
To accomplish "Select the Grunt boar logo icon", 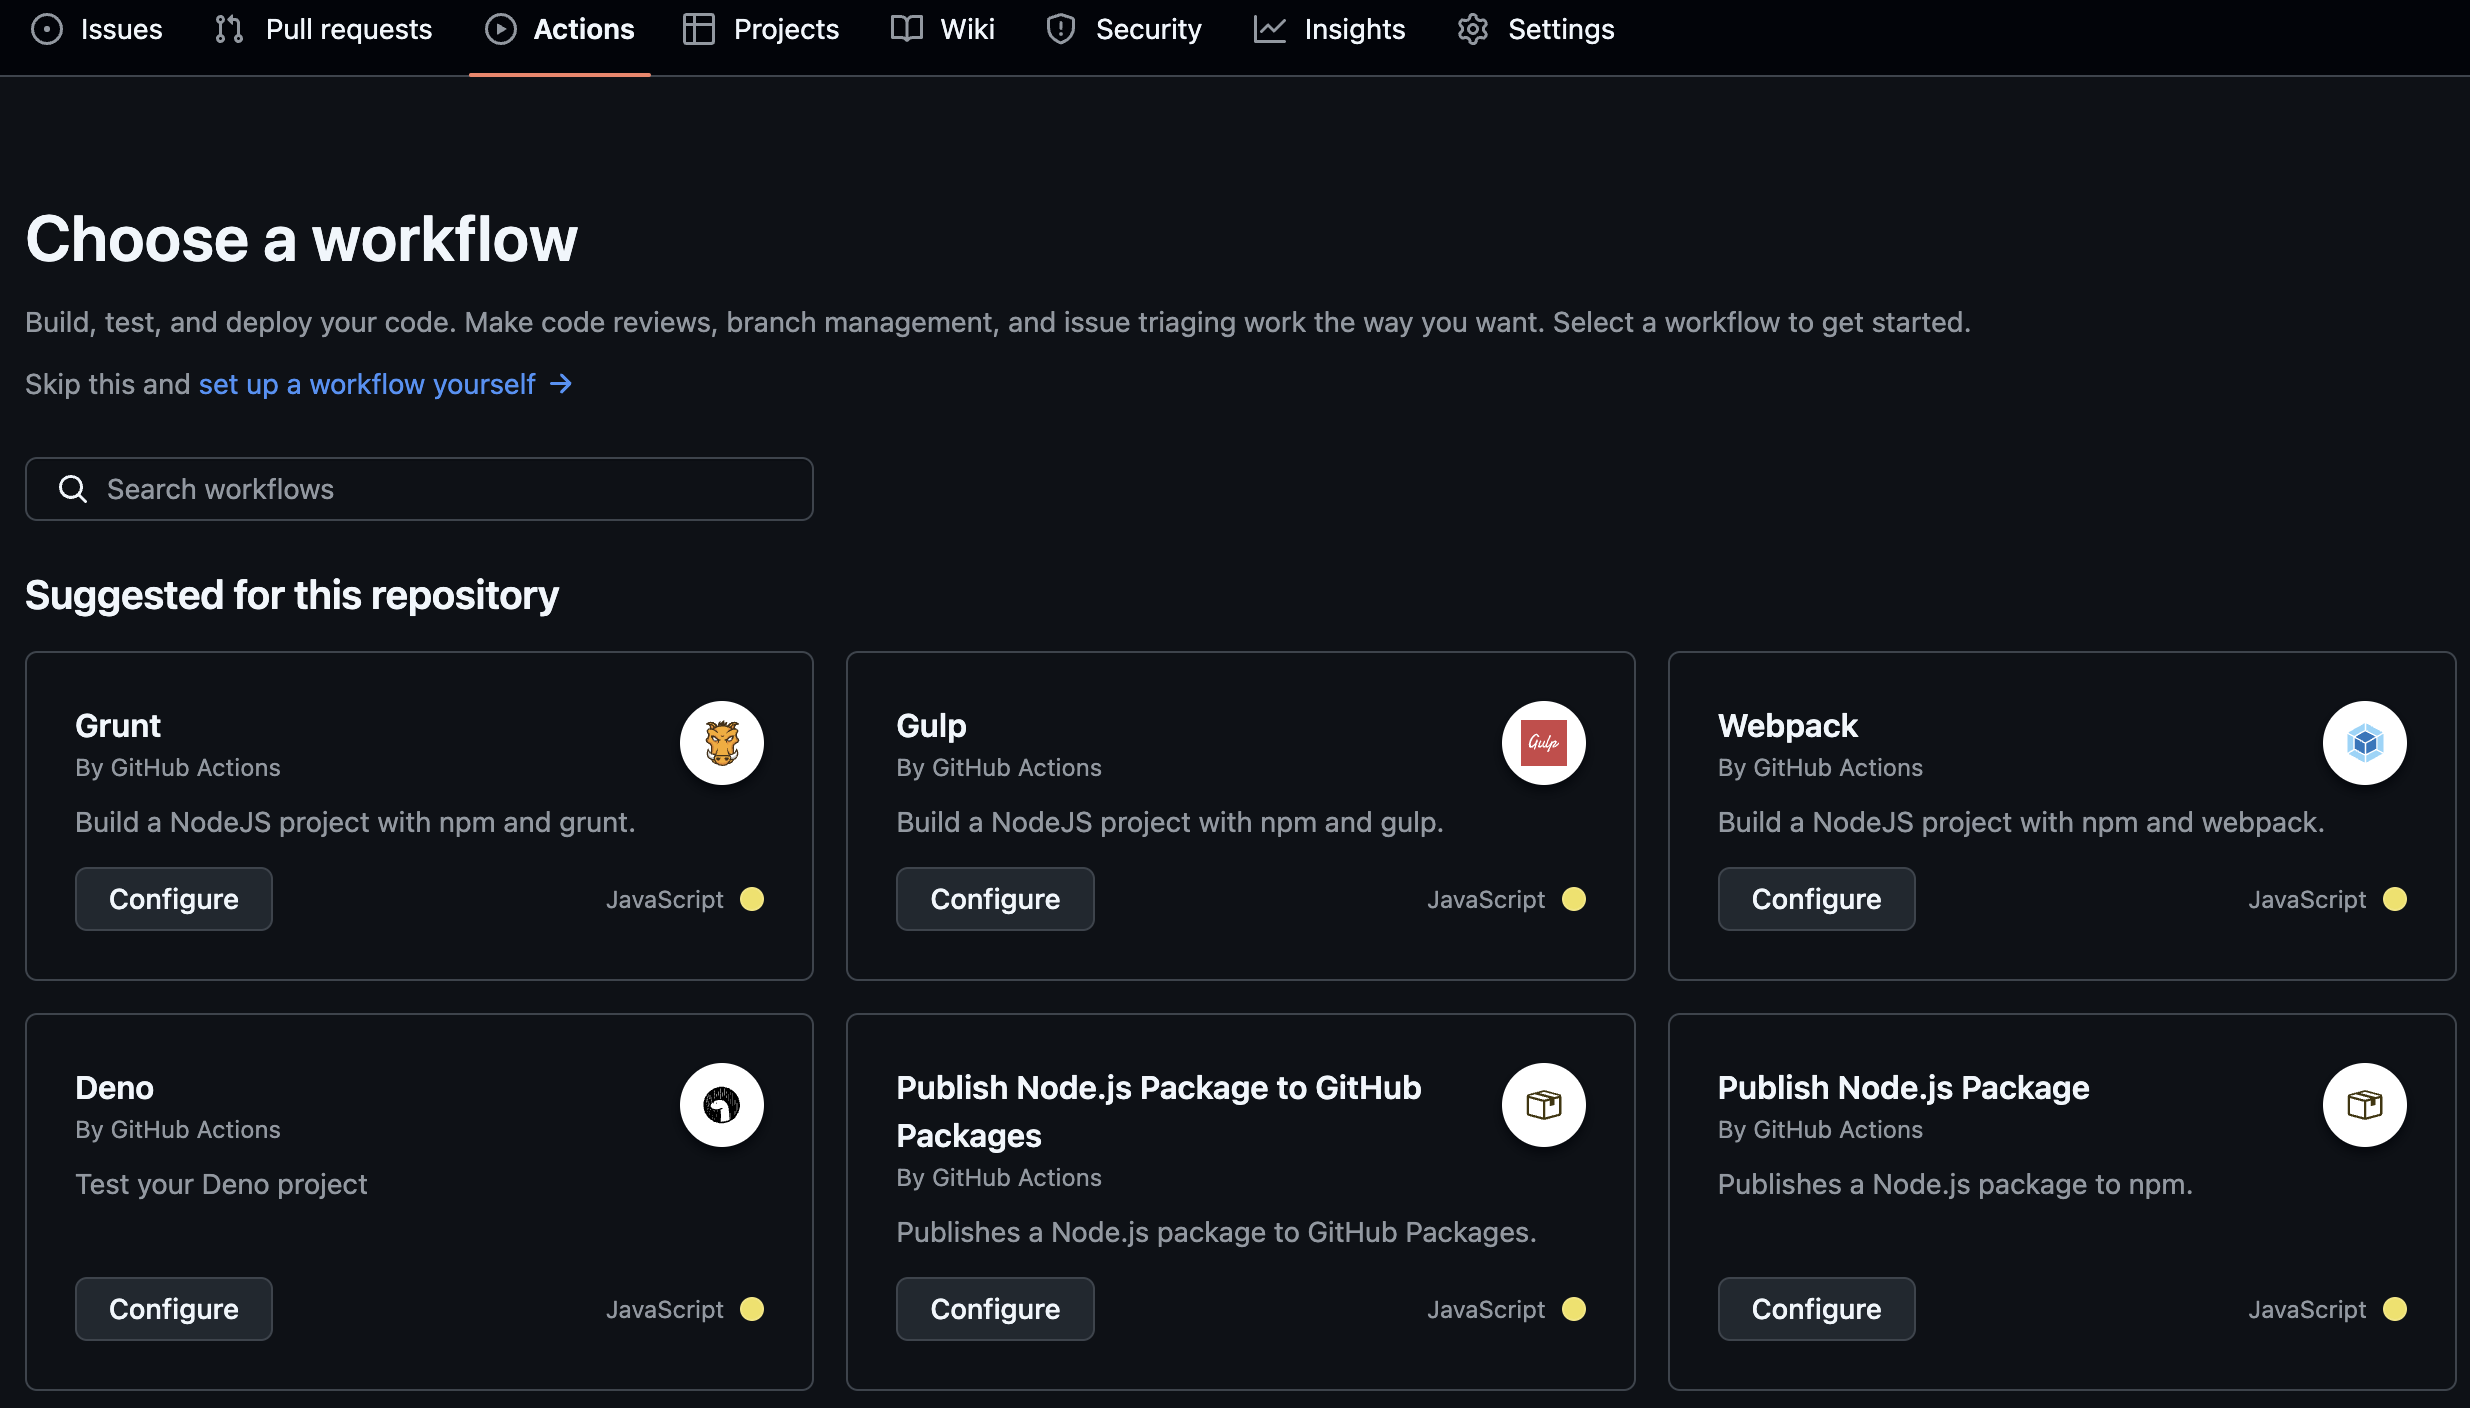I will click(722, 743).
